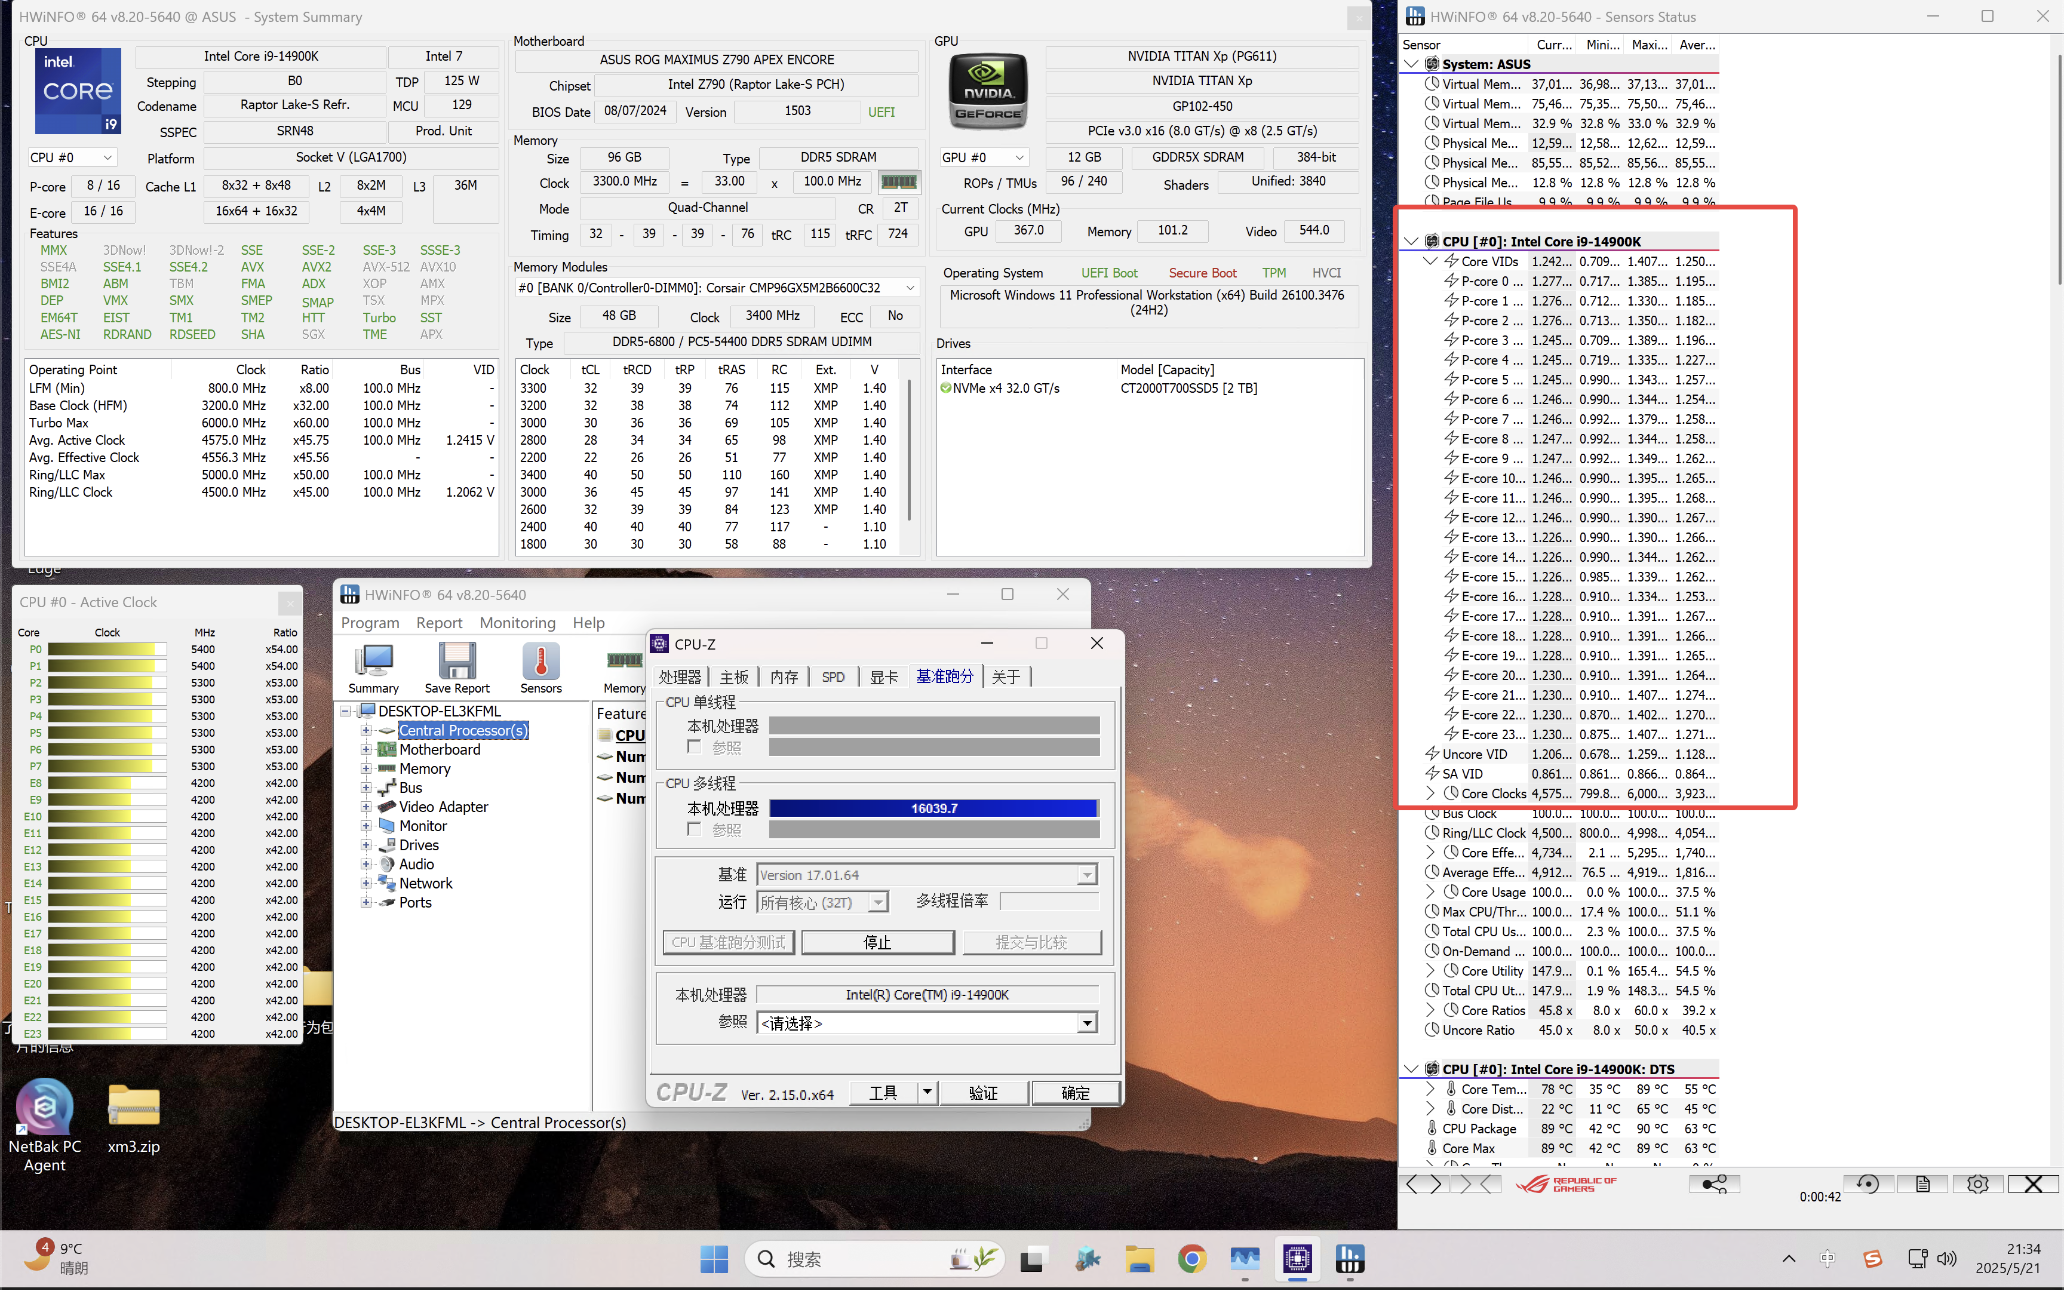Click the multi-thread progress bar showing 16039.7
The width and height of the screenshot is (2064, 1290).
pos(934,808)
